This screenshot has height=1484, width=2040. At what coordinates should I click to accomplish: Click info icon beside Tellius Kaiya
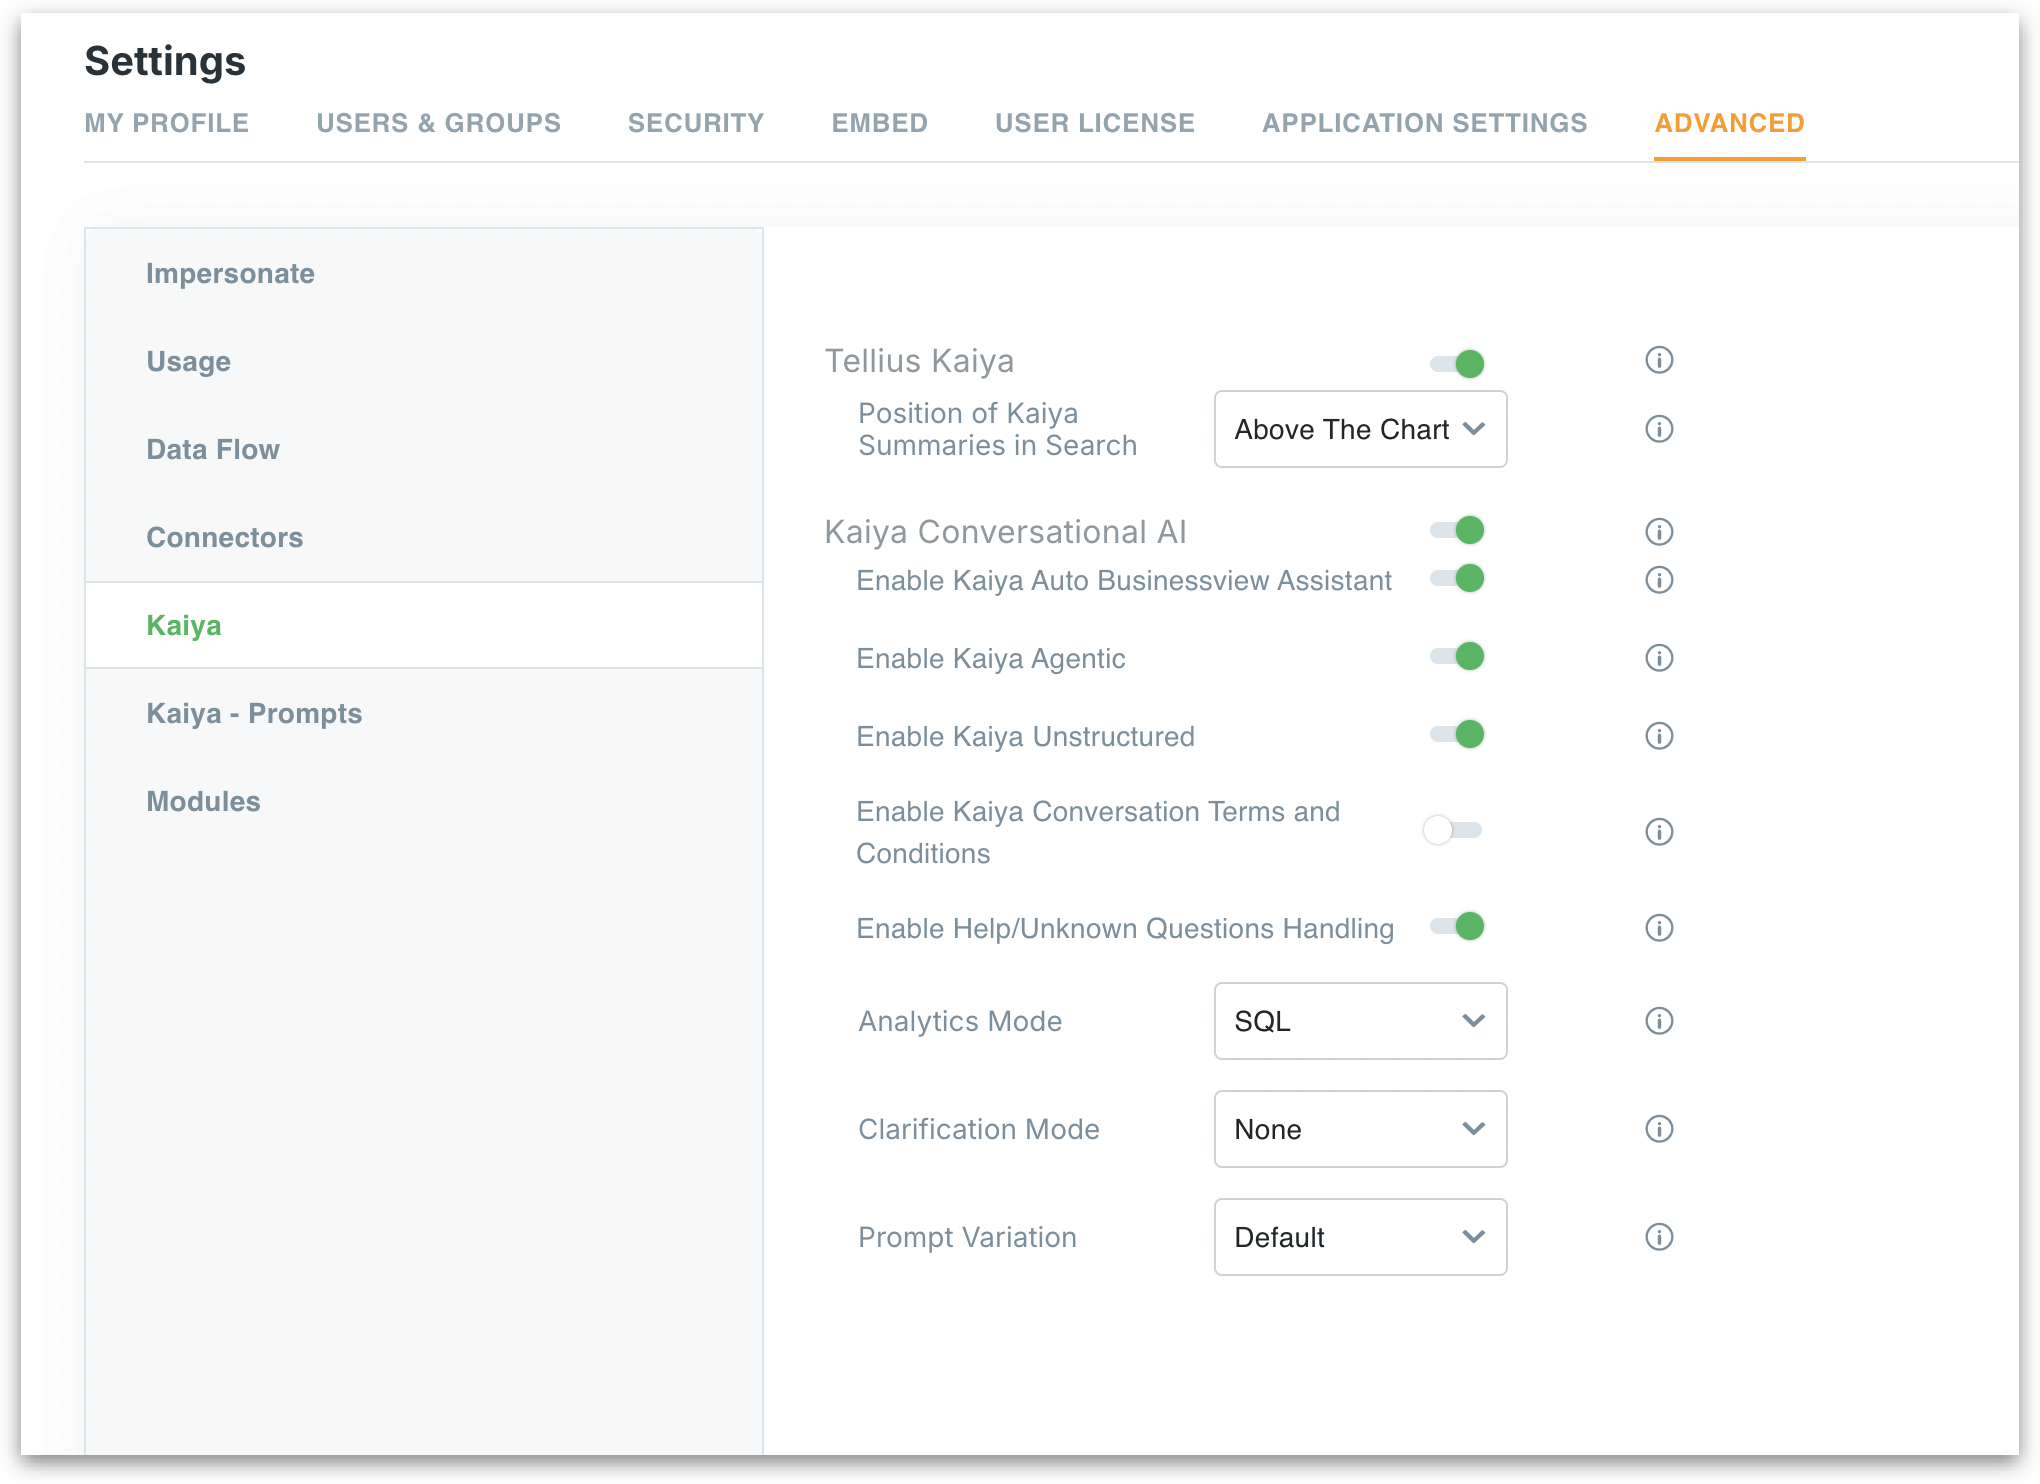point(1659,360)
